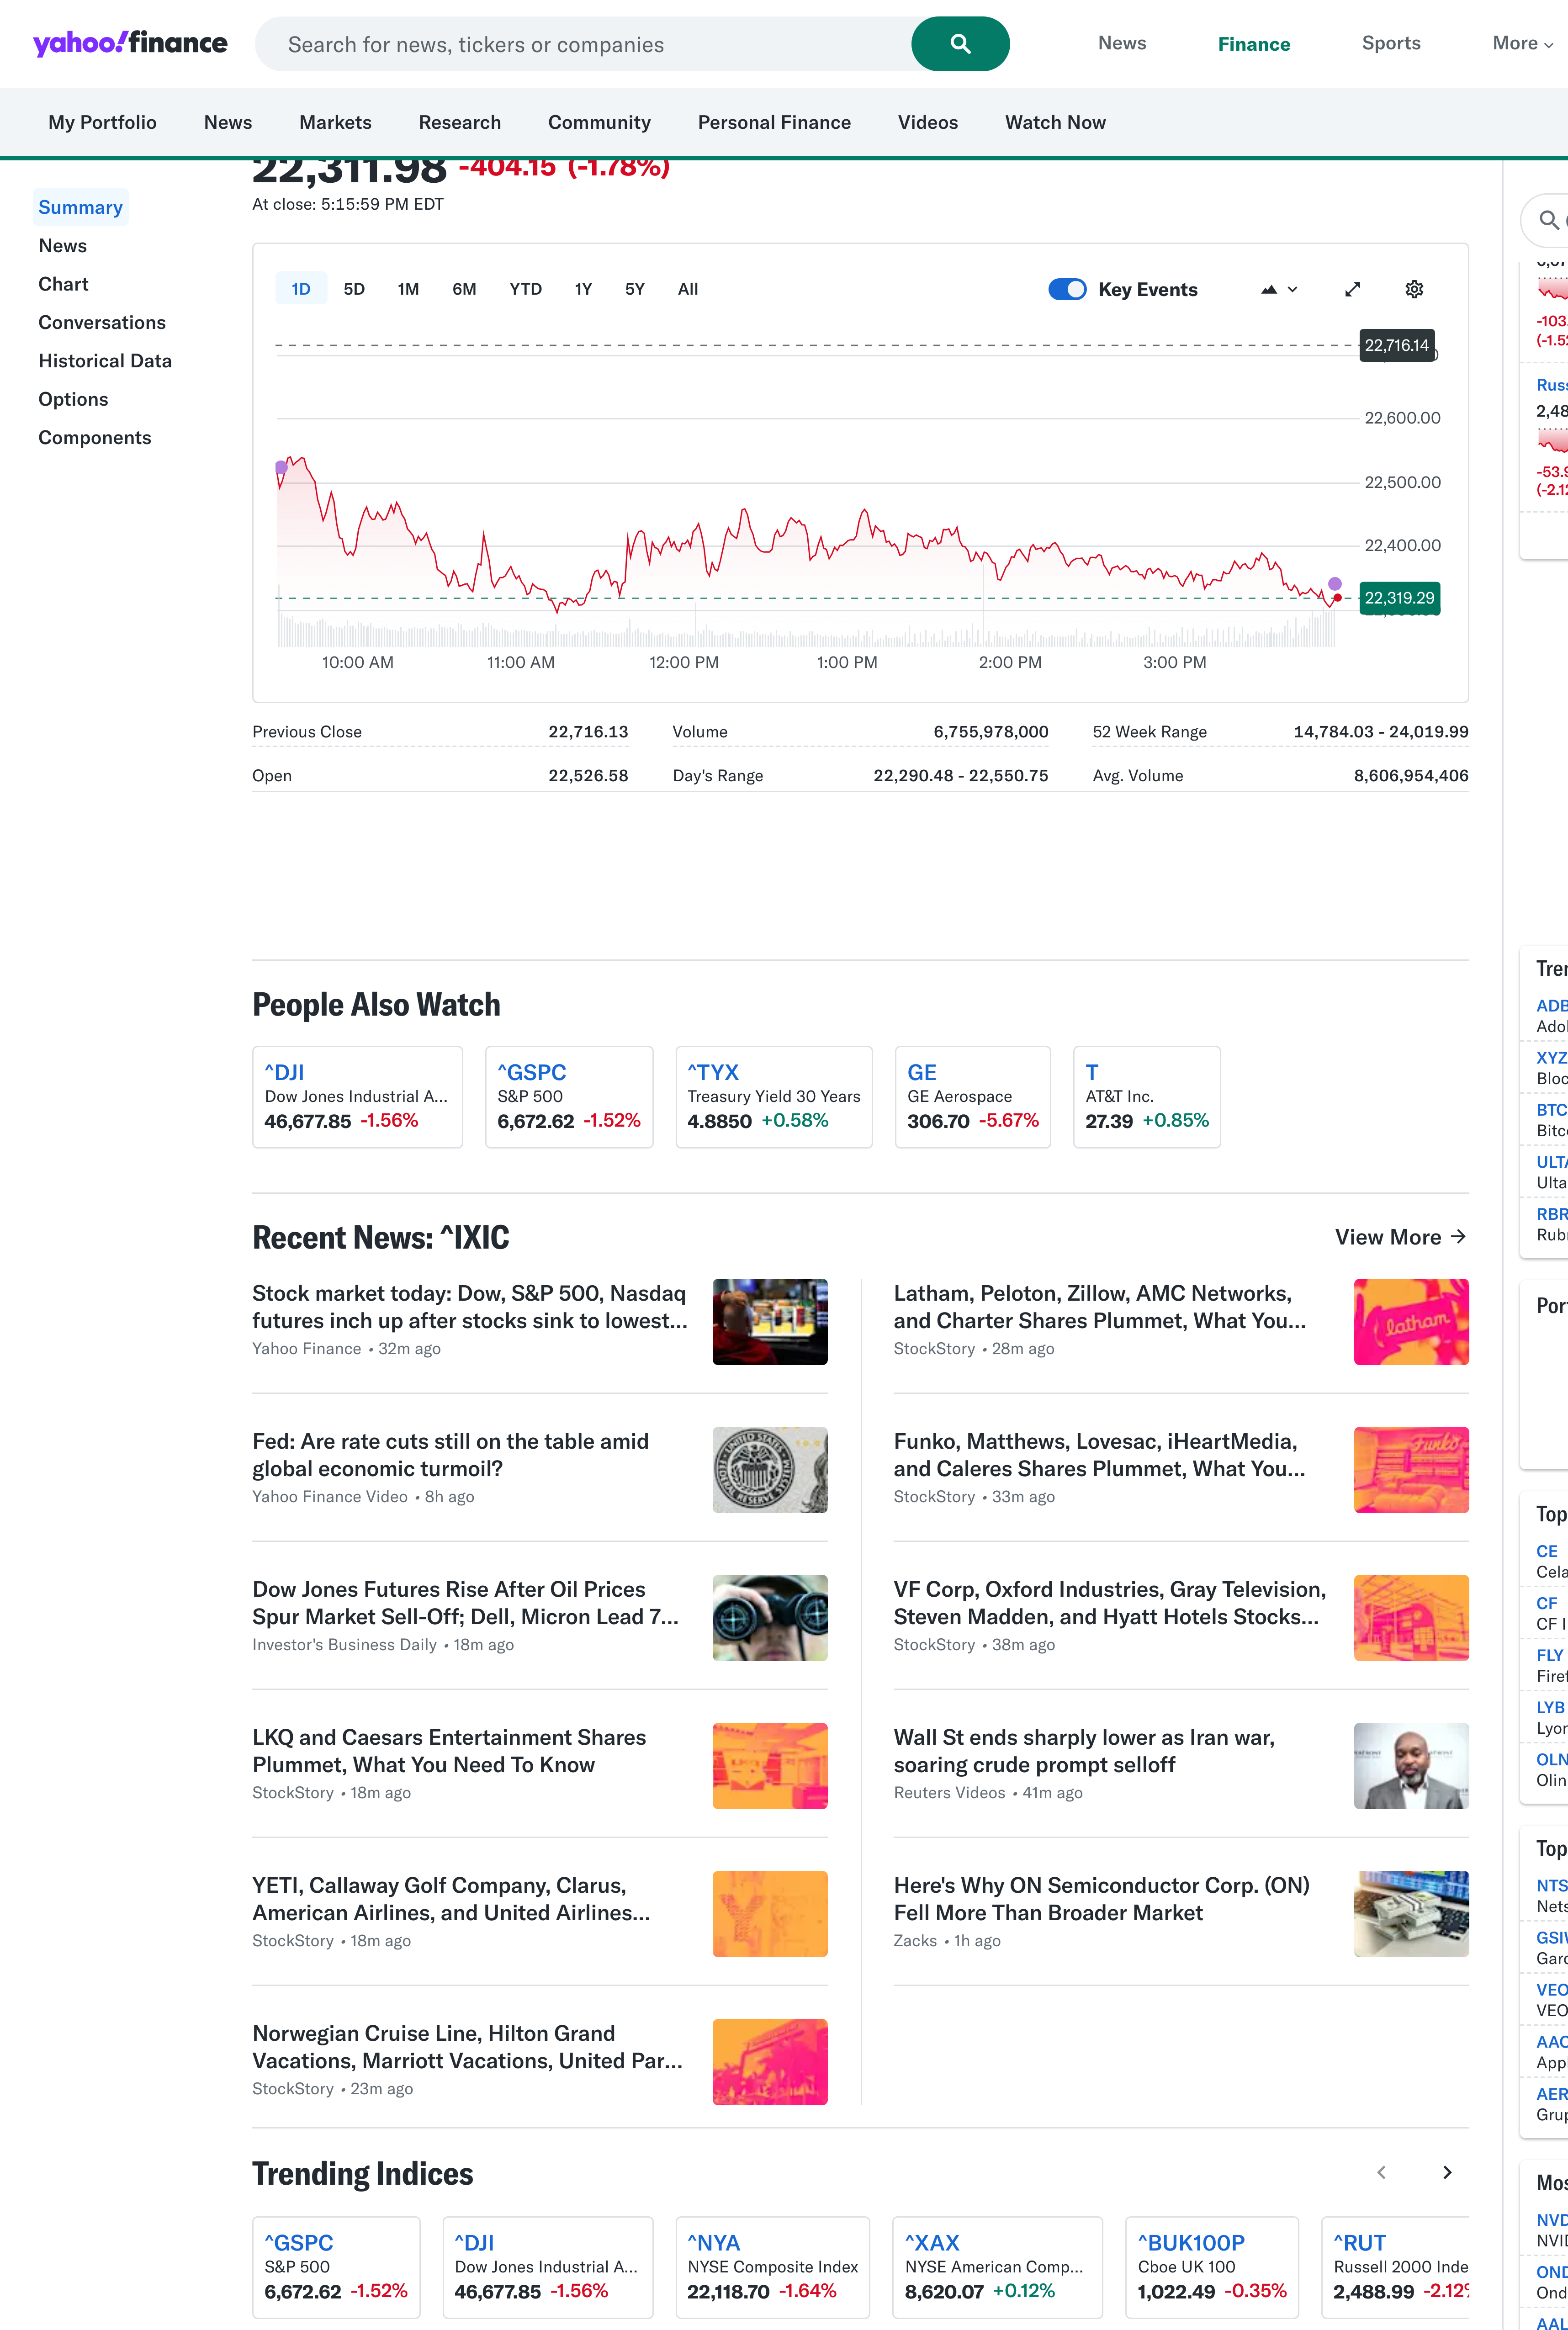
Task: Click the search tickers input field
Action: pos(580,44)
